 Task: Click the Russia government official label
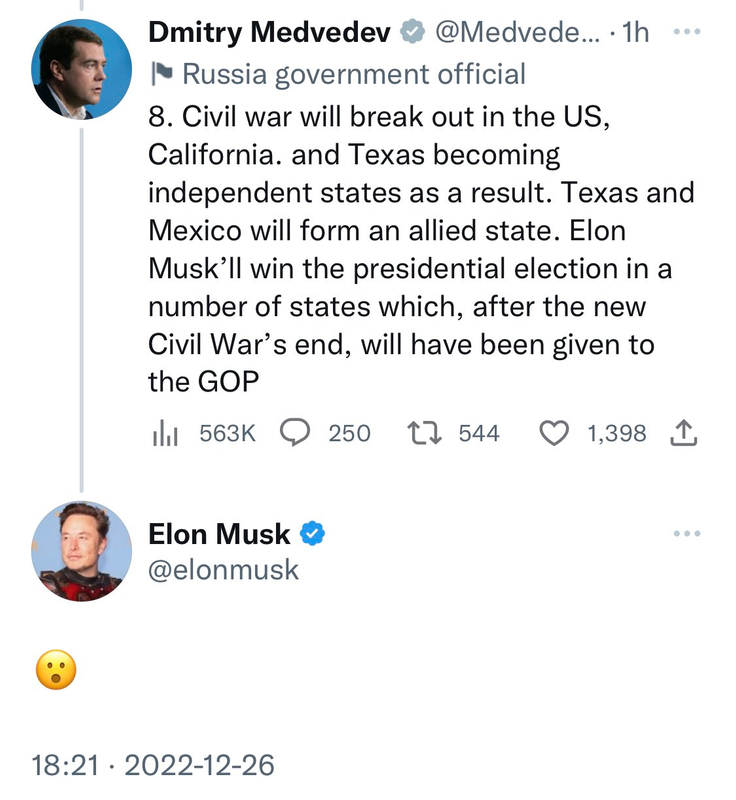coord(354,73)
